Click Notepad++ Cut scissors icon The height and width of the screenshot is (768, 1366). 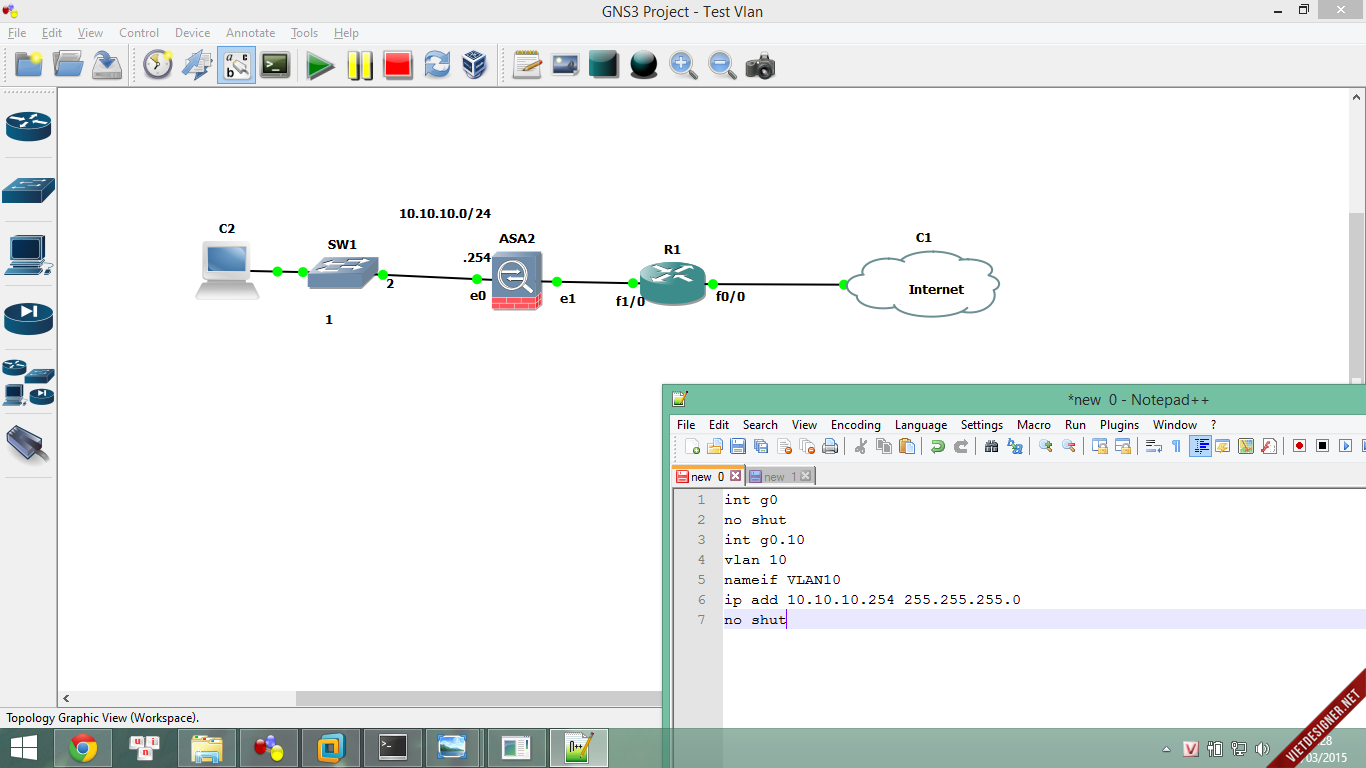tap(860, 446)
